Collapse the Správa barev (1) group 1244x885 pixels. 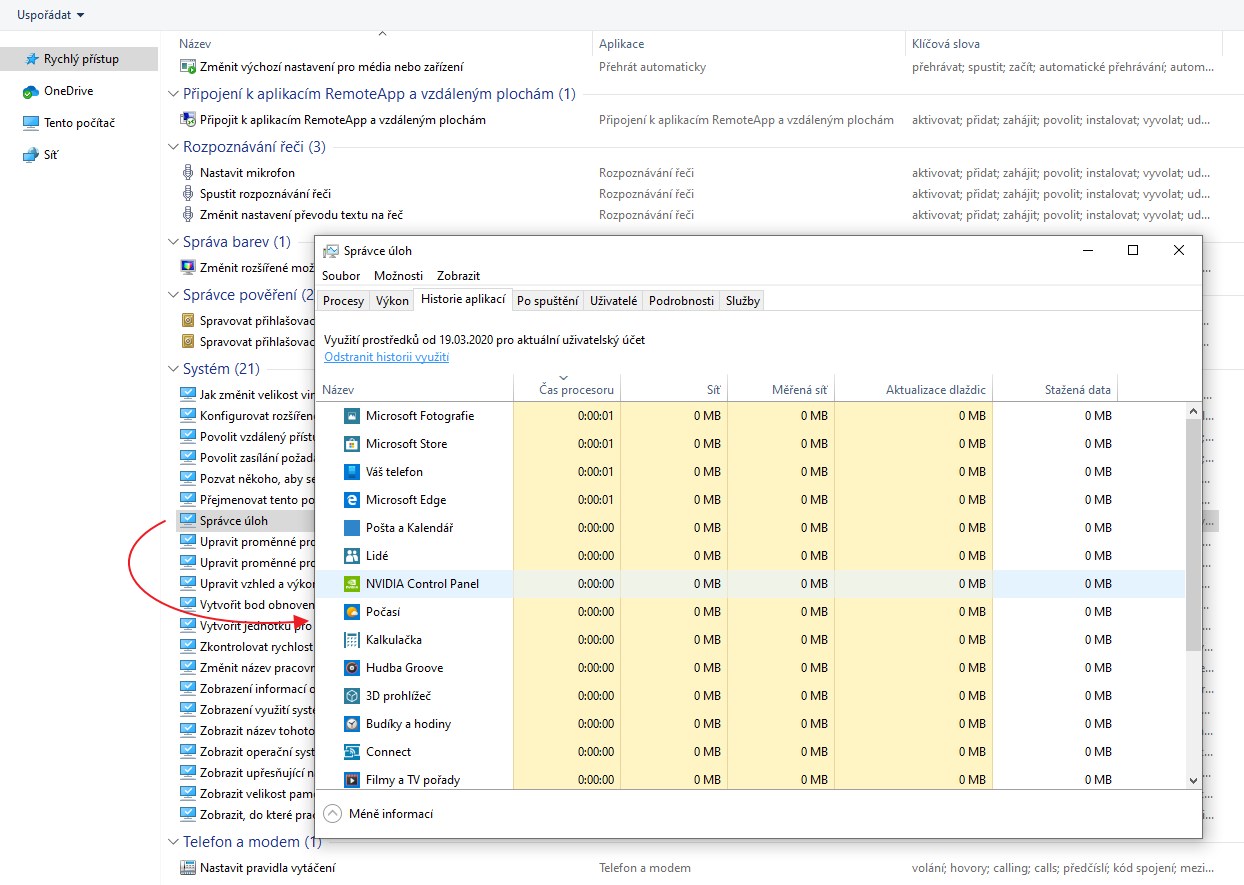pyautogui.click(x=173, y=242)
